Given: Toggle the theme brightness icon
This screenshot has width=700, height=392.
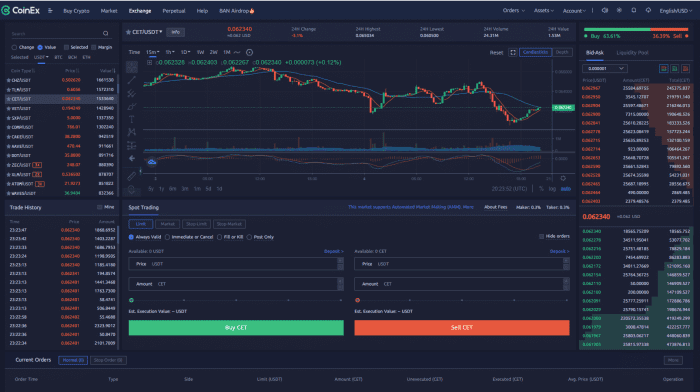Looking at the screenshot, I should point(619,10).
